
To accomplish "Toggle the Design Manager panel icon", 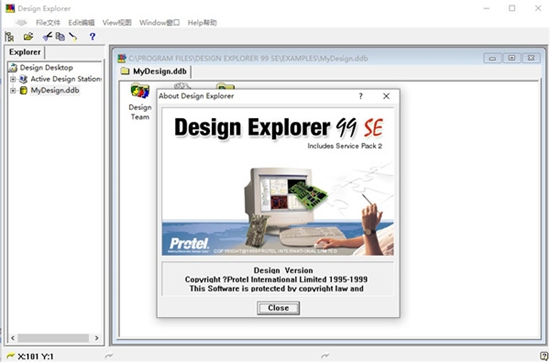I will click(9, 36).
